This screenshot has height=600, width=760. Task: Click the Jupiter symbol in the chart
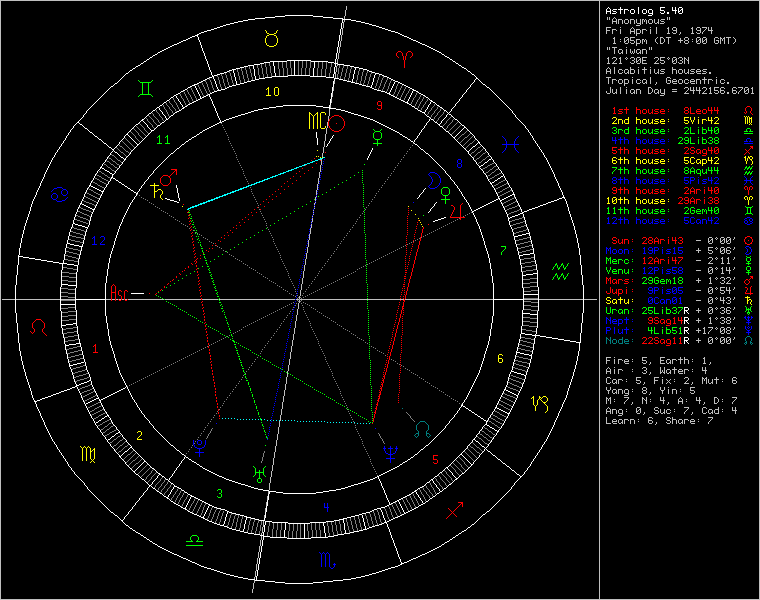[457, 211]
